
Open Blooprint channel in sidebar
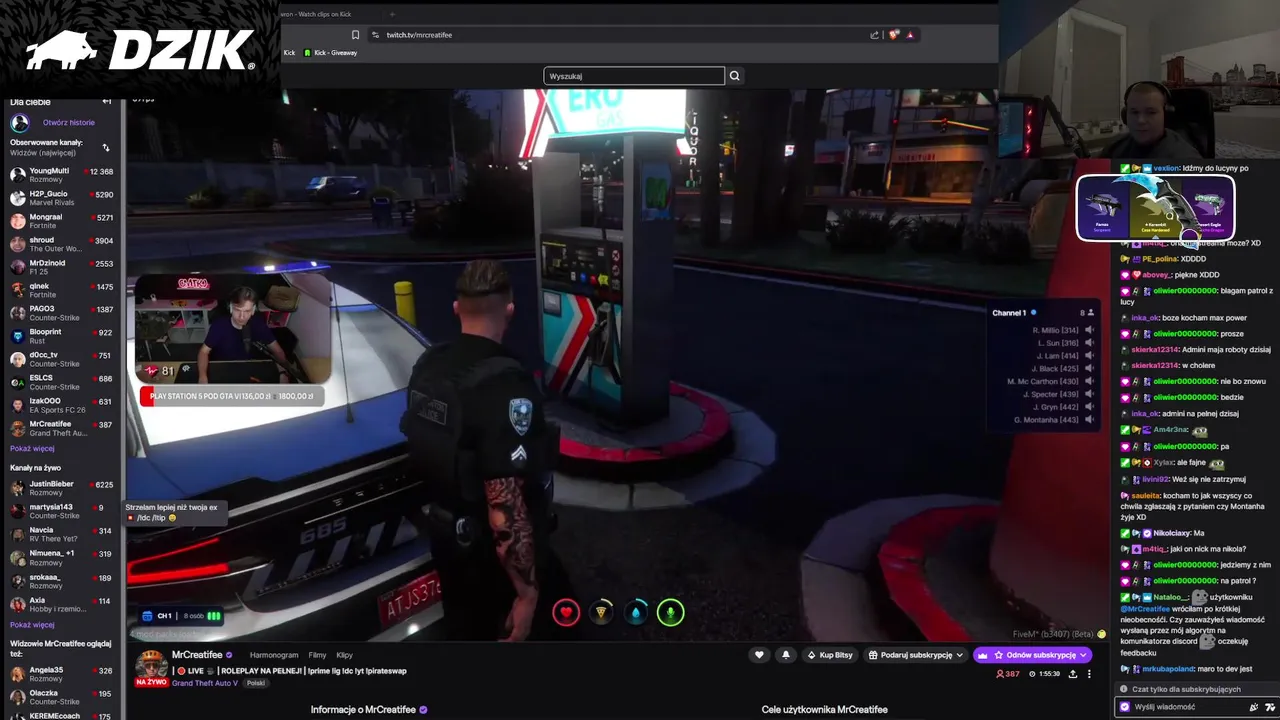61,336
